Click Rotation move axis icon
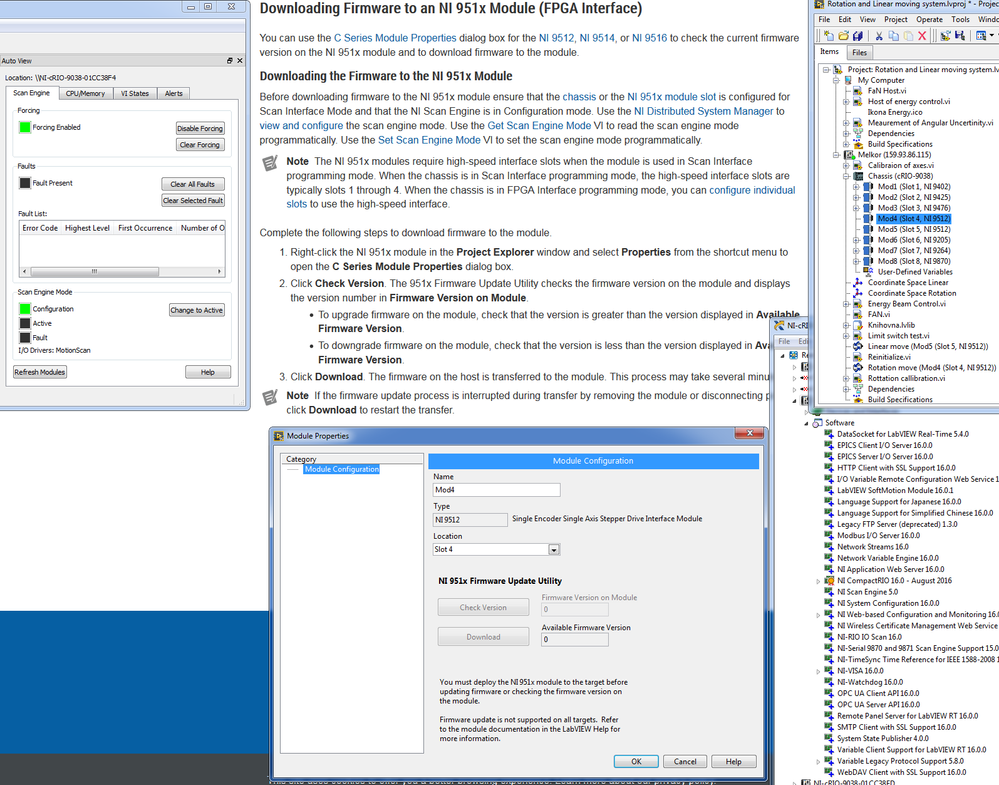Image resolution: width=999 pixels, height=785 pixels. point(859,368)
